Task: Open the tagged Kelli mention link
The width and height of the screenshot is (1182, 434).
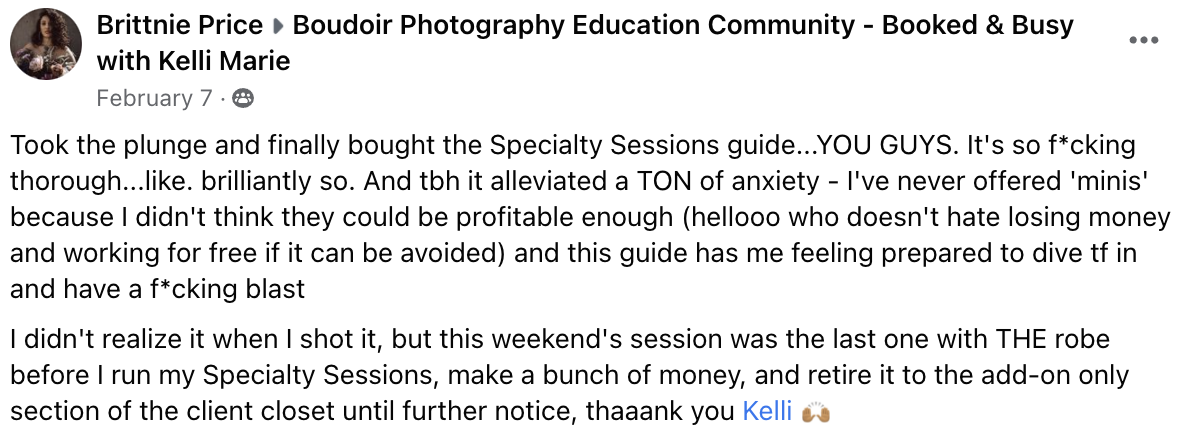Action: (x=767, y=411)
